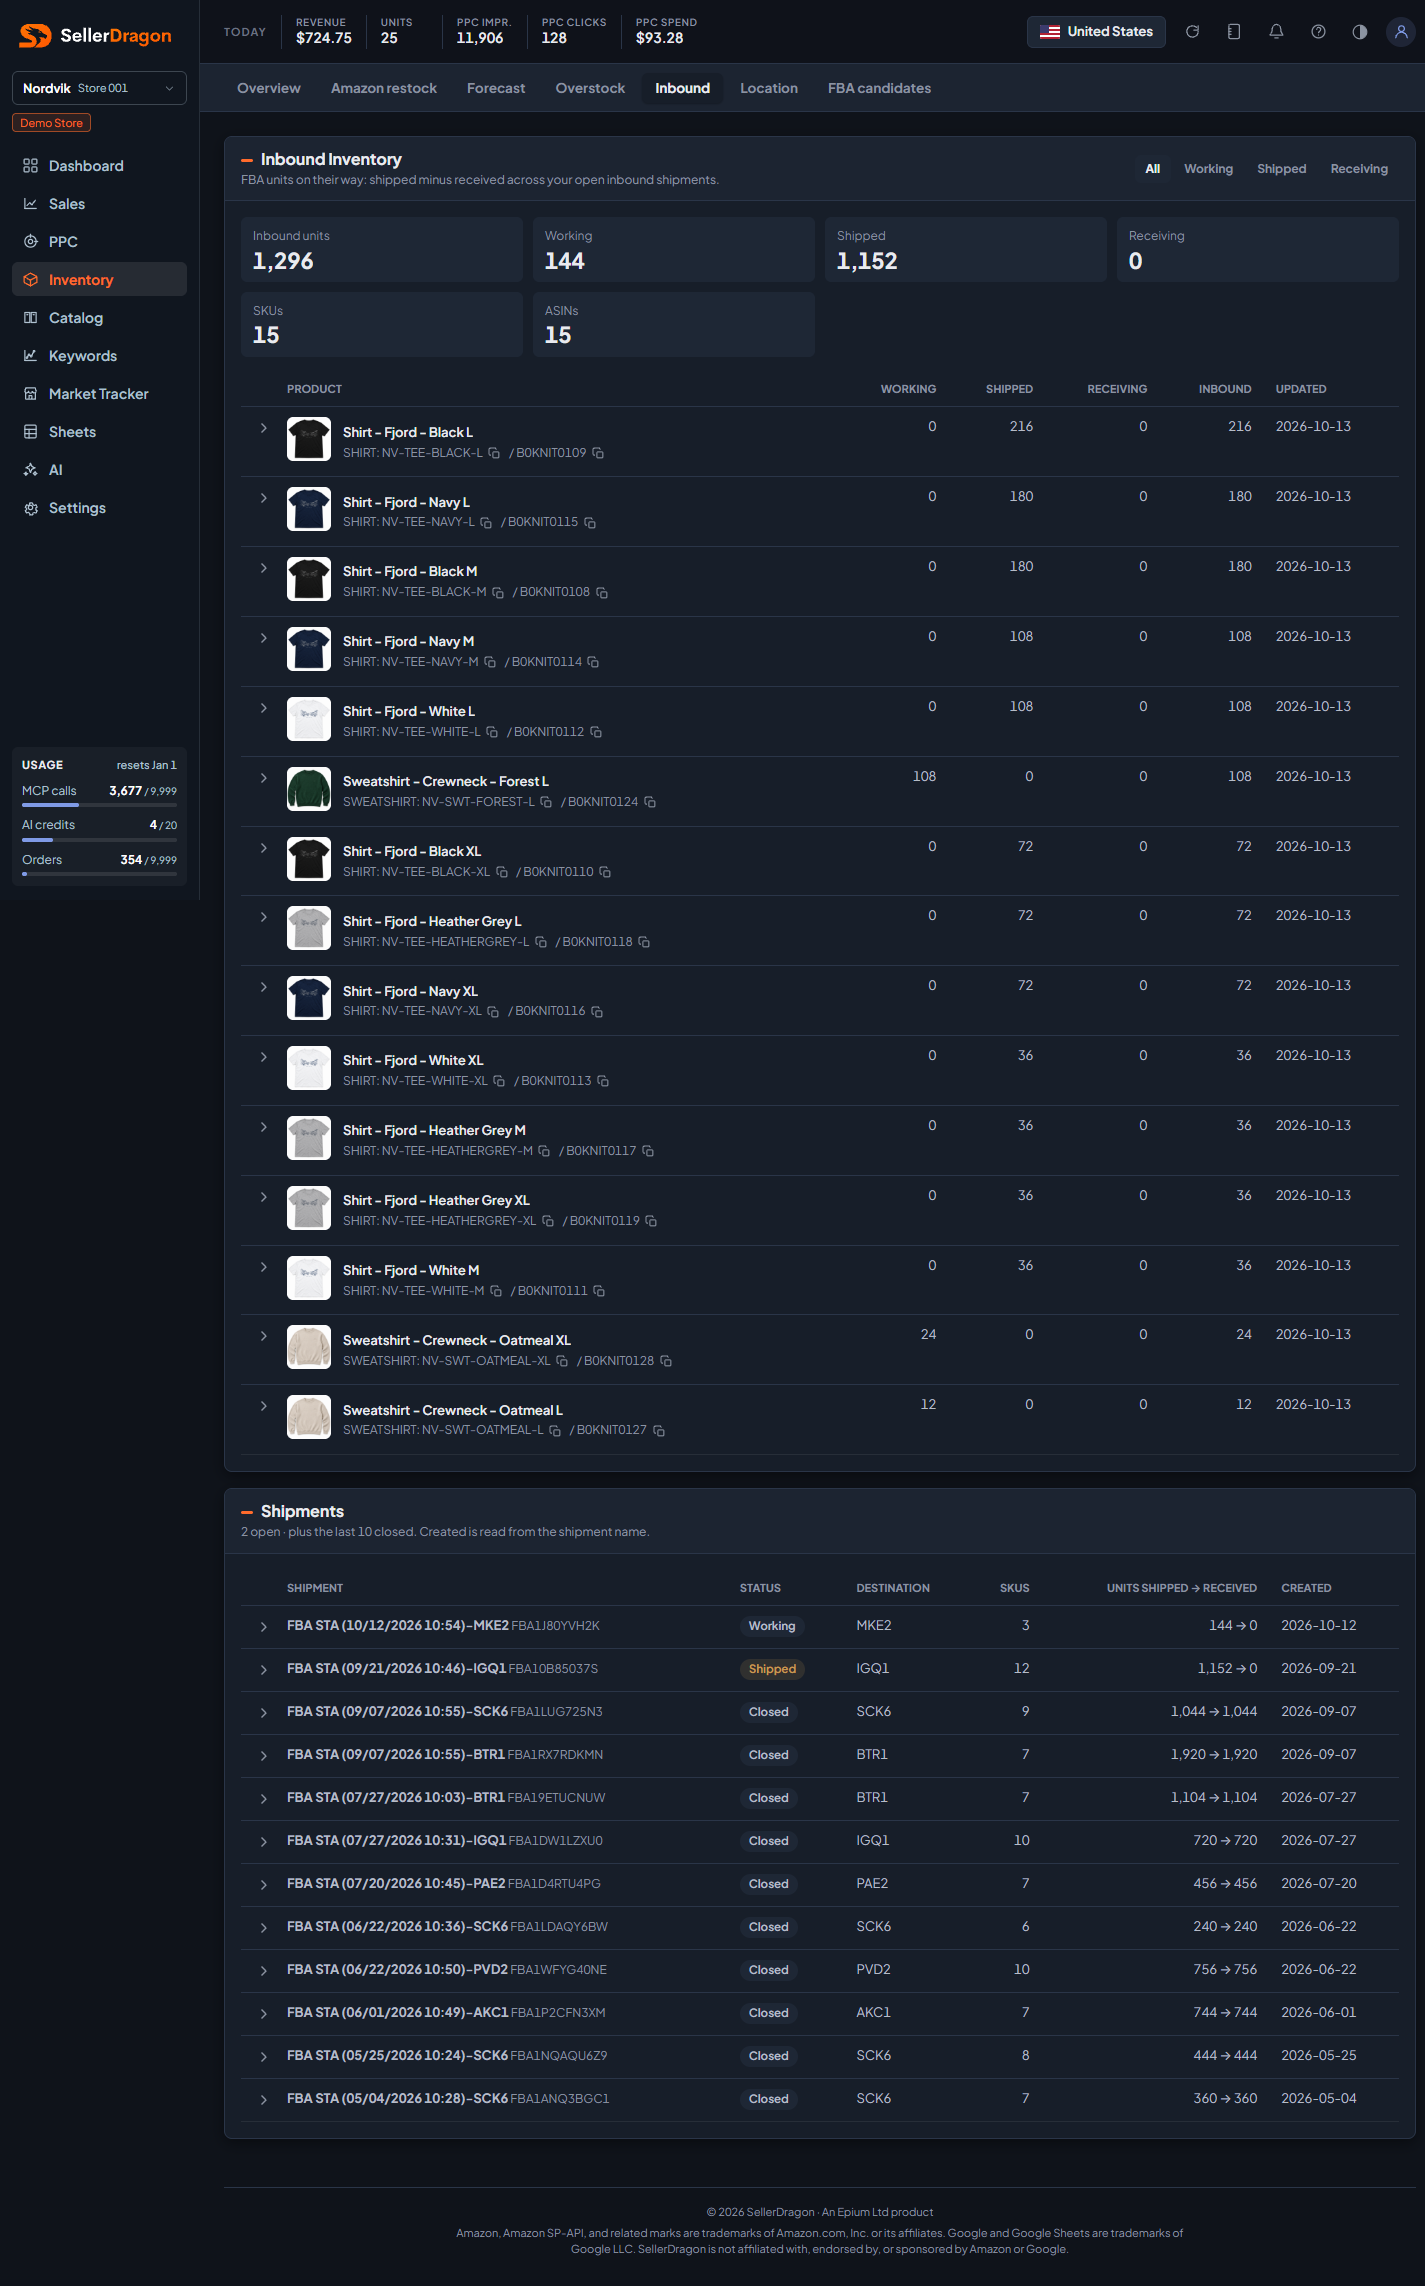
Task: Click the Inventory sidebar item
Action: click(x=99, y=280)
